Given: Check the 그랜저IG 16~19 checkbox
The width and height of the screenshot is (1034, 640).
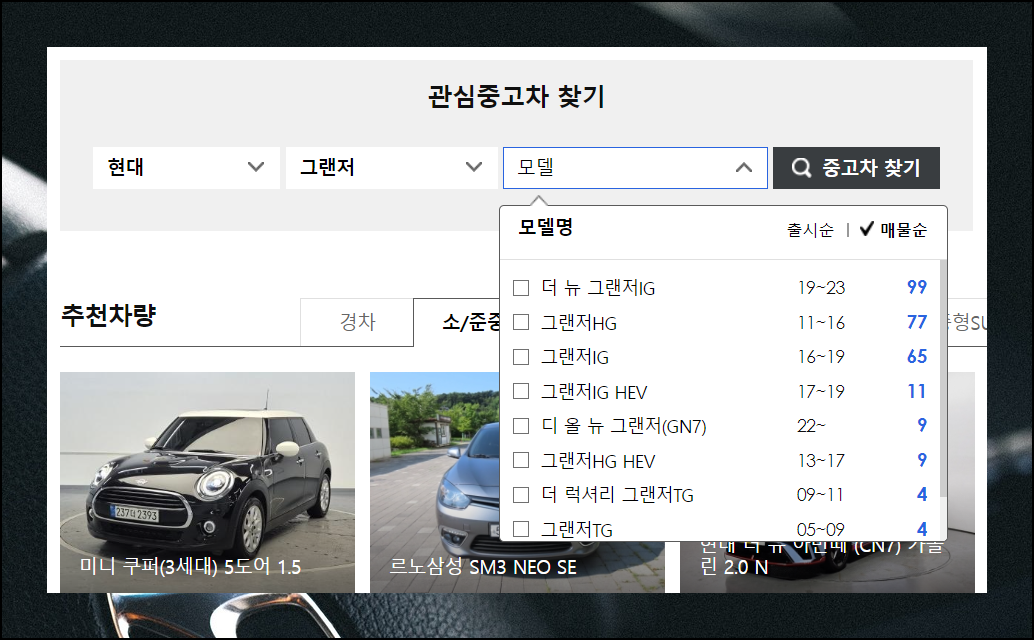Looking at the screenshot, I should coord(521,357).
